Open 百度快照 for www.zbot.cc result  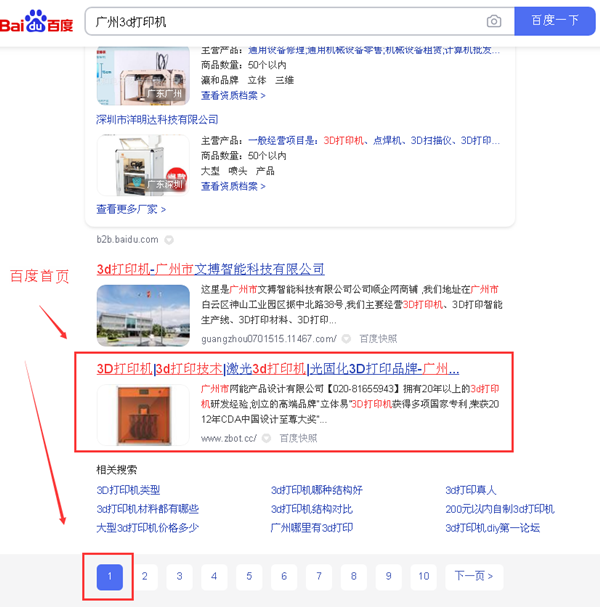(x=298, y=438)
